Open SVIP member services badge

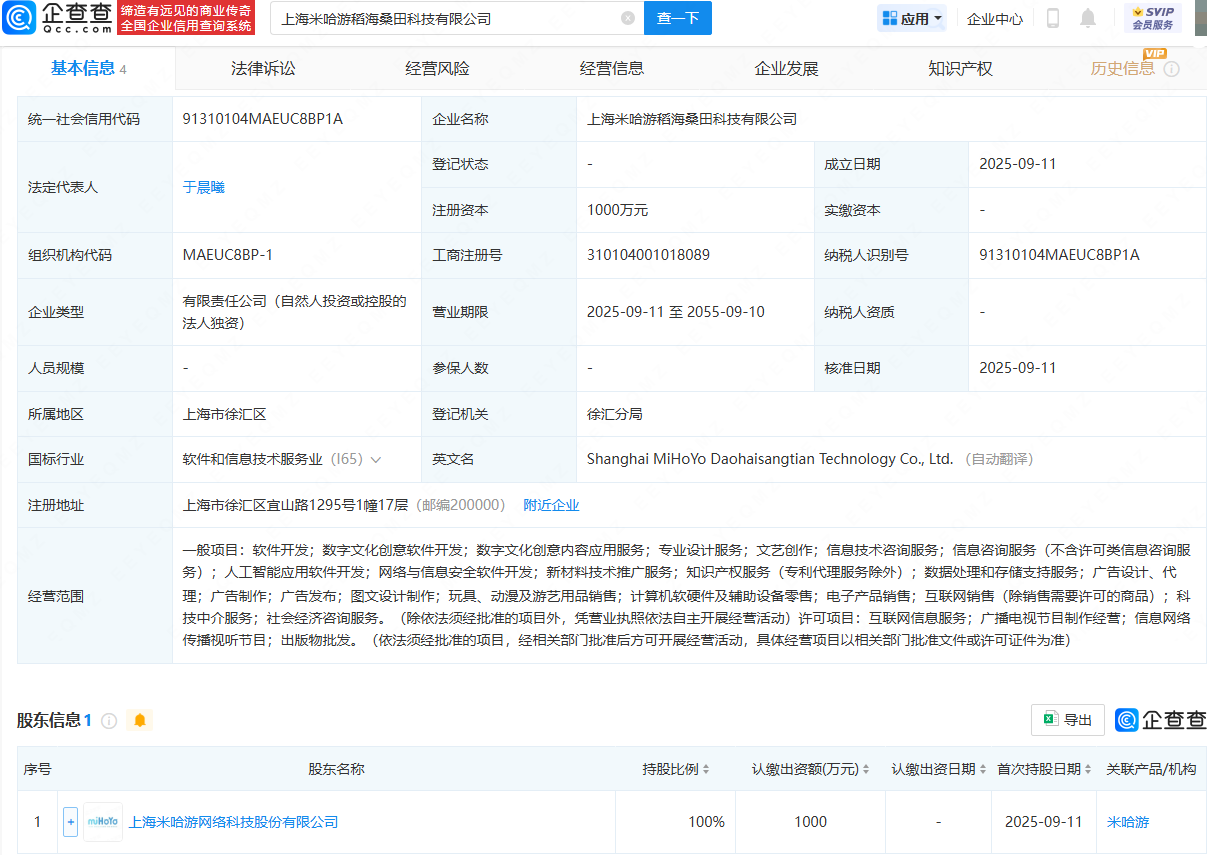pos(1152,18)
